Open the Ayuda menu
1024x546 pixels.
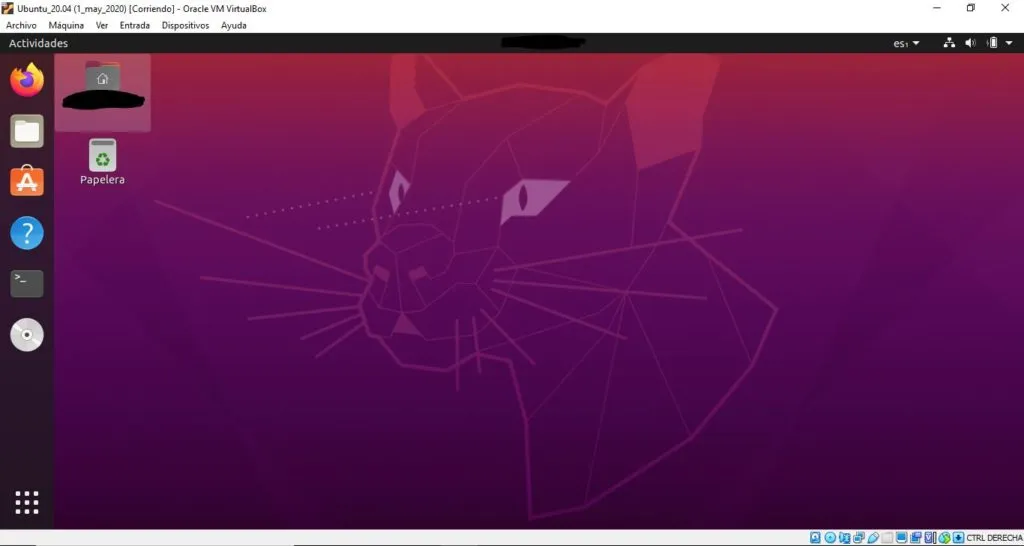(234, 25)
